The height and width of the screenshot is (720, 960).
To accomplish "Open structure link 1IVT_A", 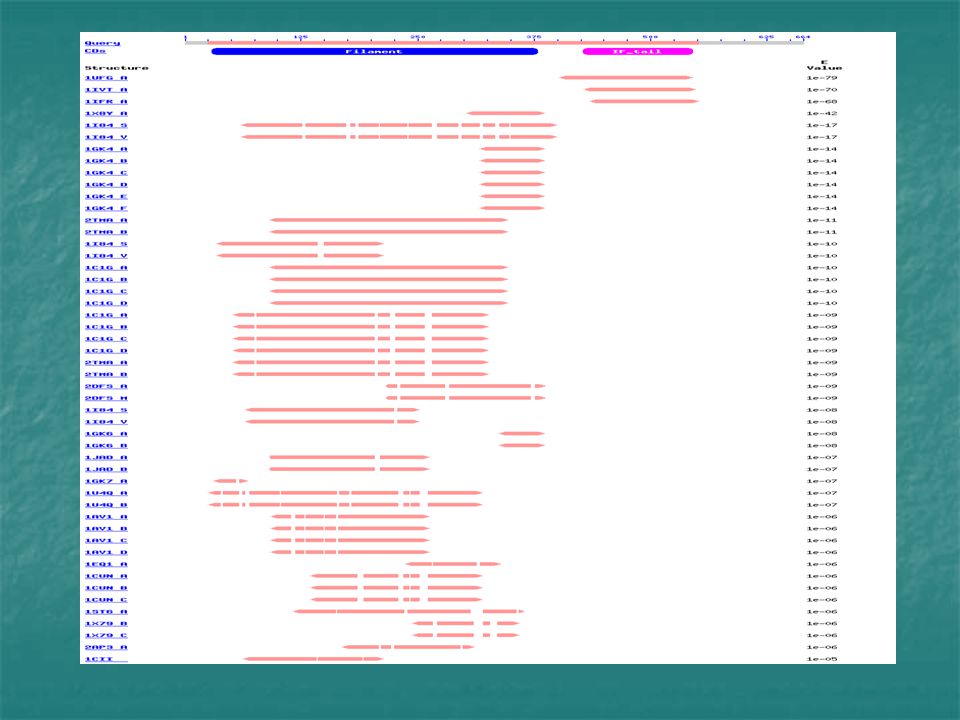I will click(106, 89).
